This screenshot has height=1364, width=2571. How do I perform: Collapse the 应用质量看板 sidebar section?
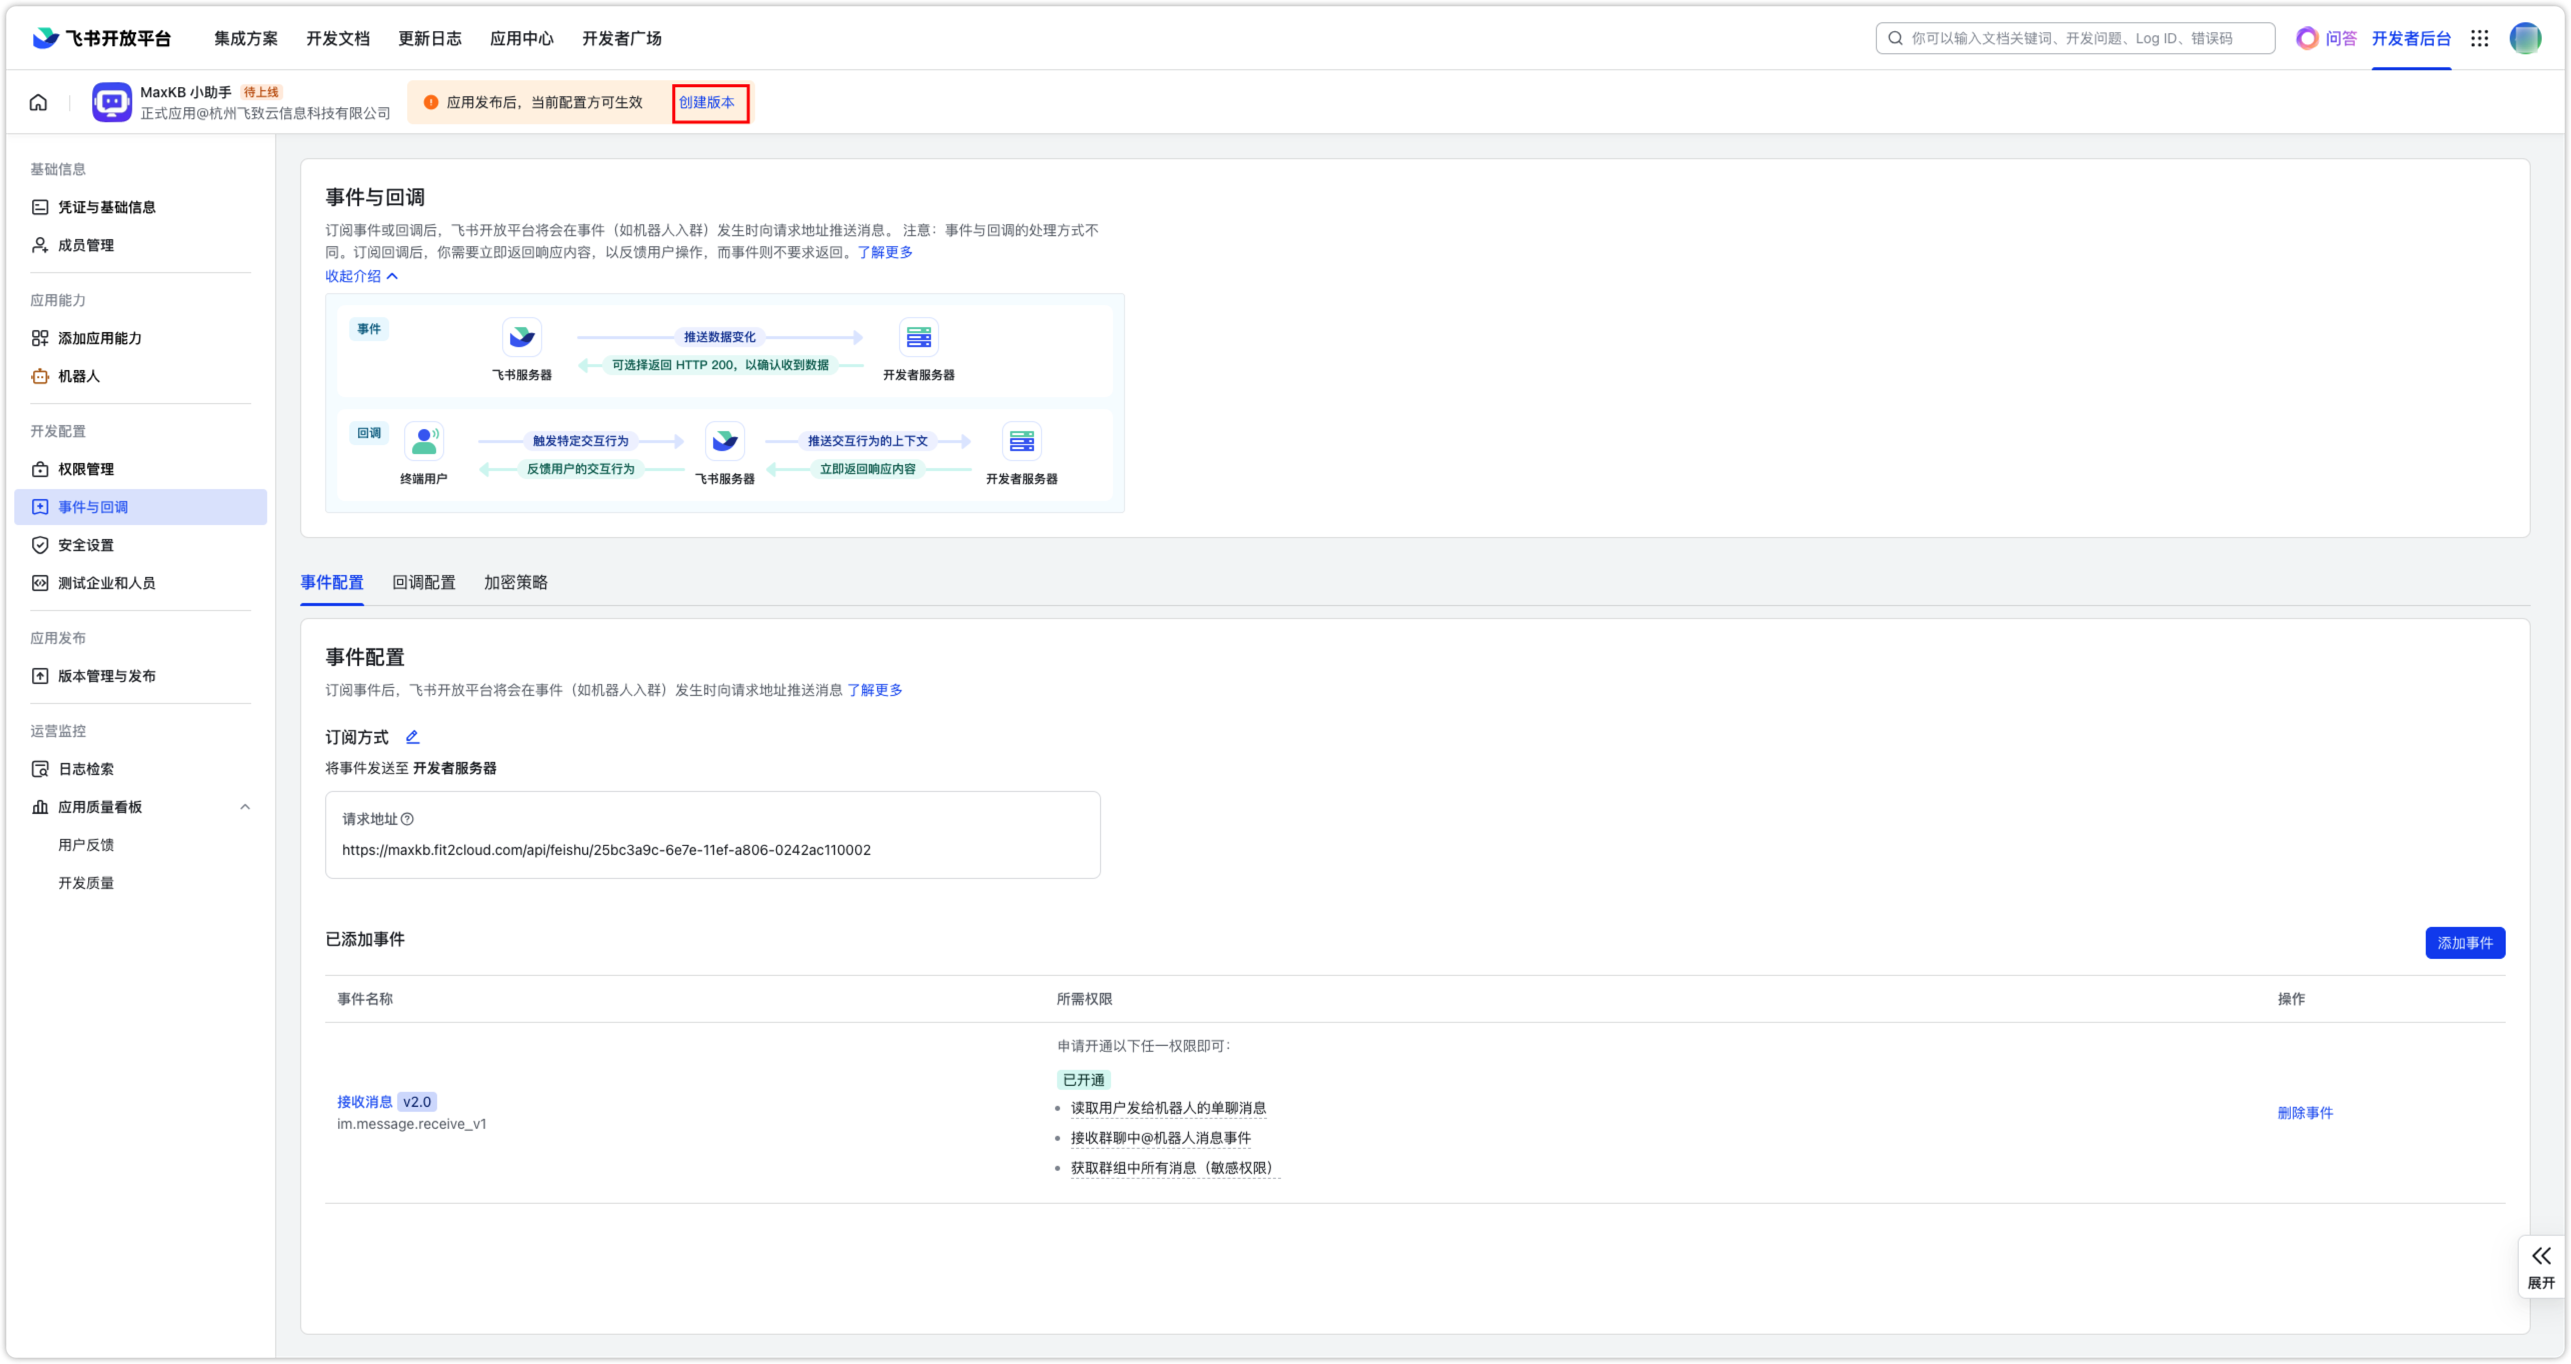(245, 807)
